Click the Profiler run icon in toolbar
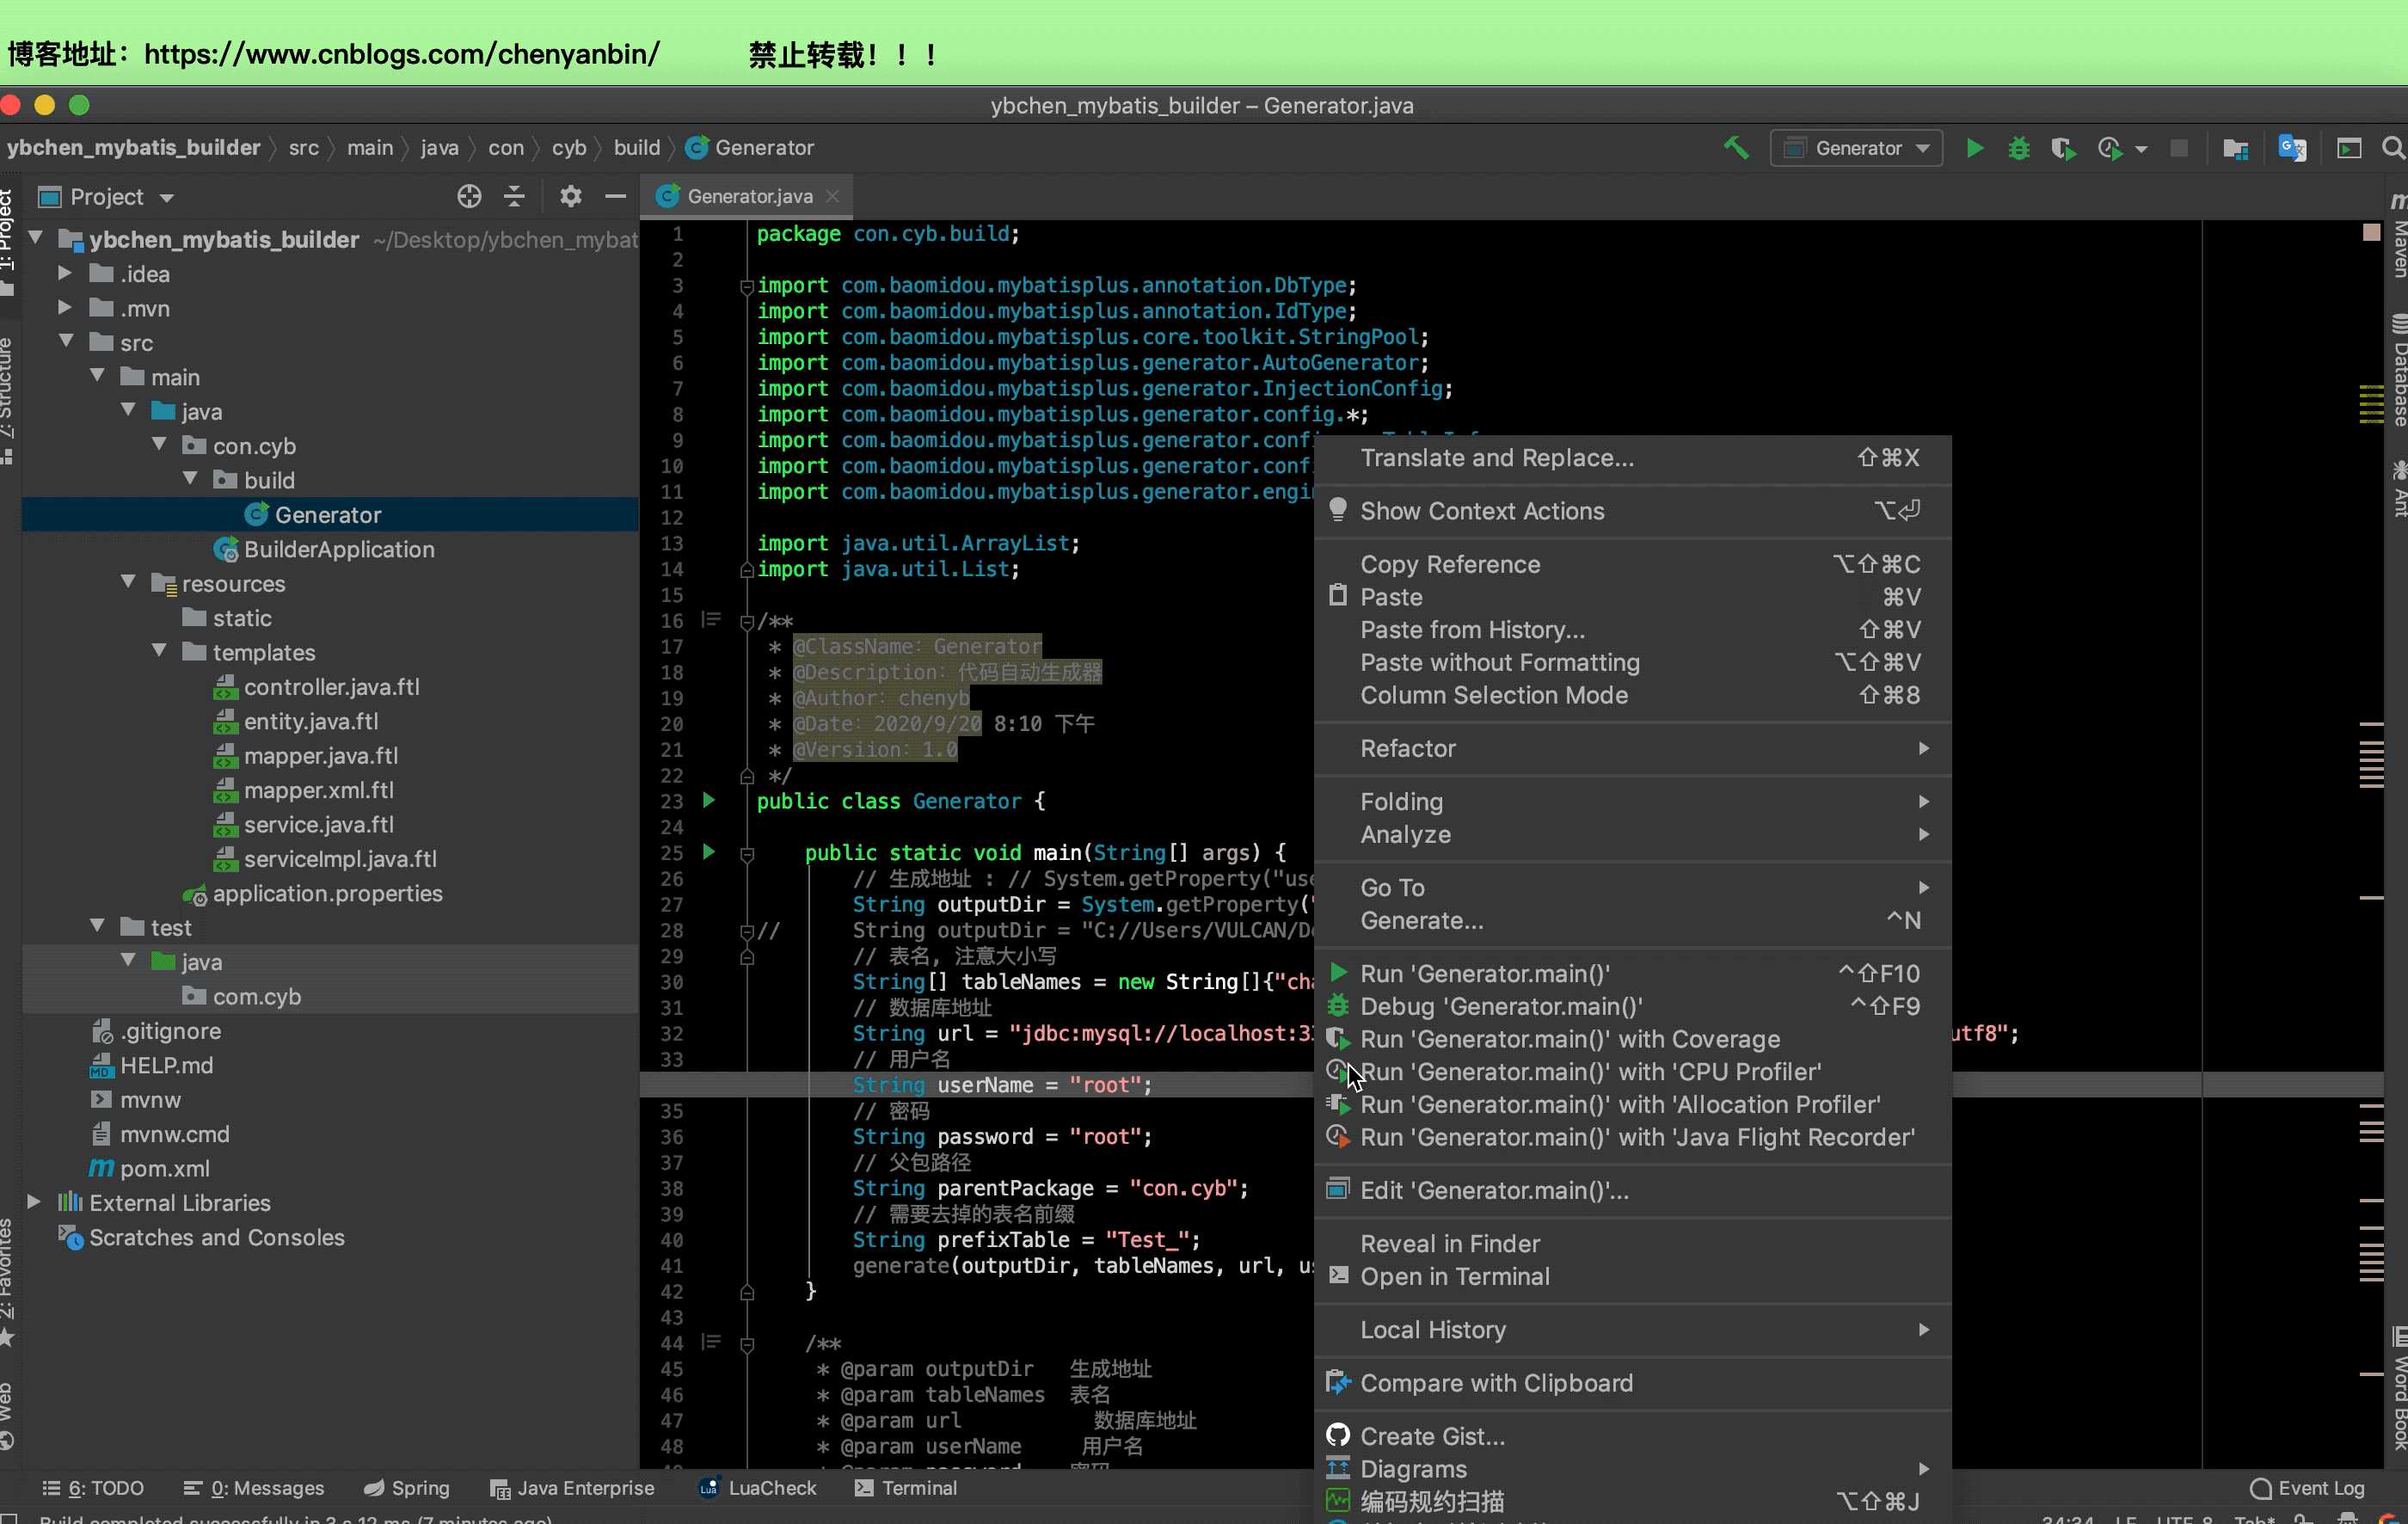The width and height of the screenshot is (2408, 1524). coord(2109,148)
